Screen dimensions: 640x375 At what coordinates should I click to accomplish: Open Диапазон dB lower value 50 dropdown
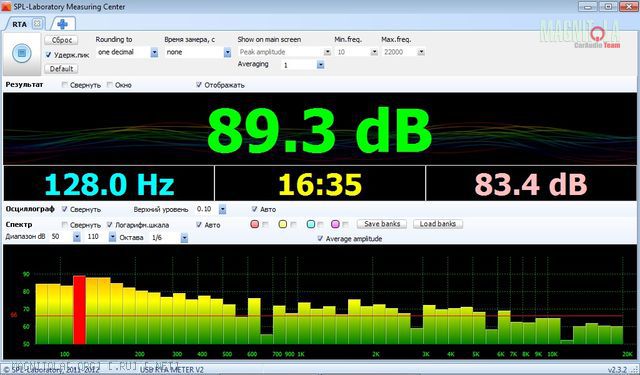77,237
